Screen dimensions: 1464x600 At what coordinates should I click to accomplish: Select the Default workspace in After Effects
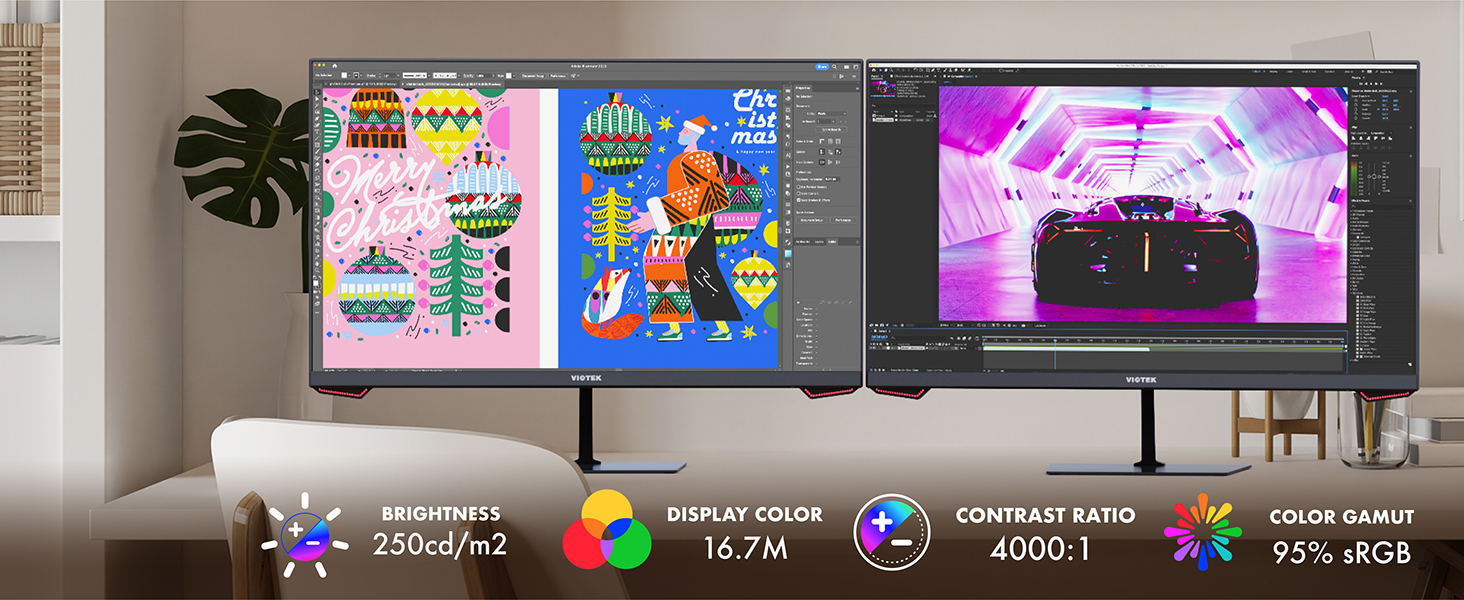coord(1256,72)
